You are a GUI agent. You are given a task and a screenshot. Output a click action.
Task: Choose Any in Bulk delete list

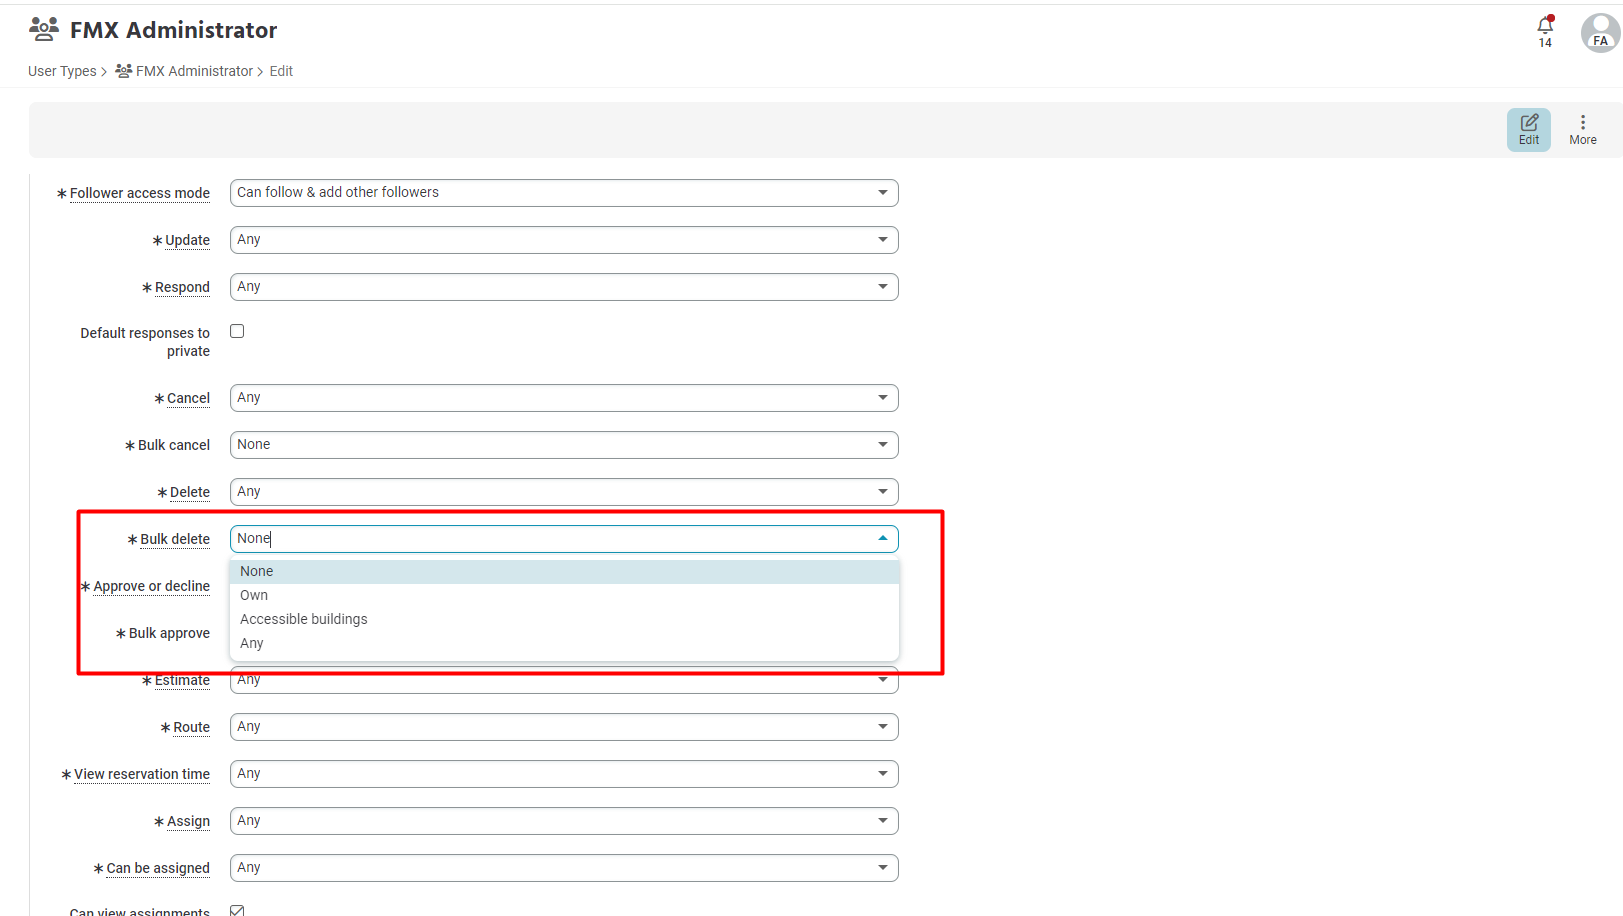coord(564,643)
